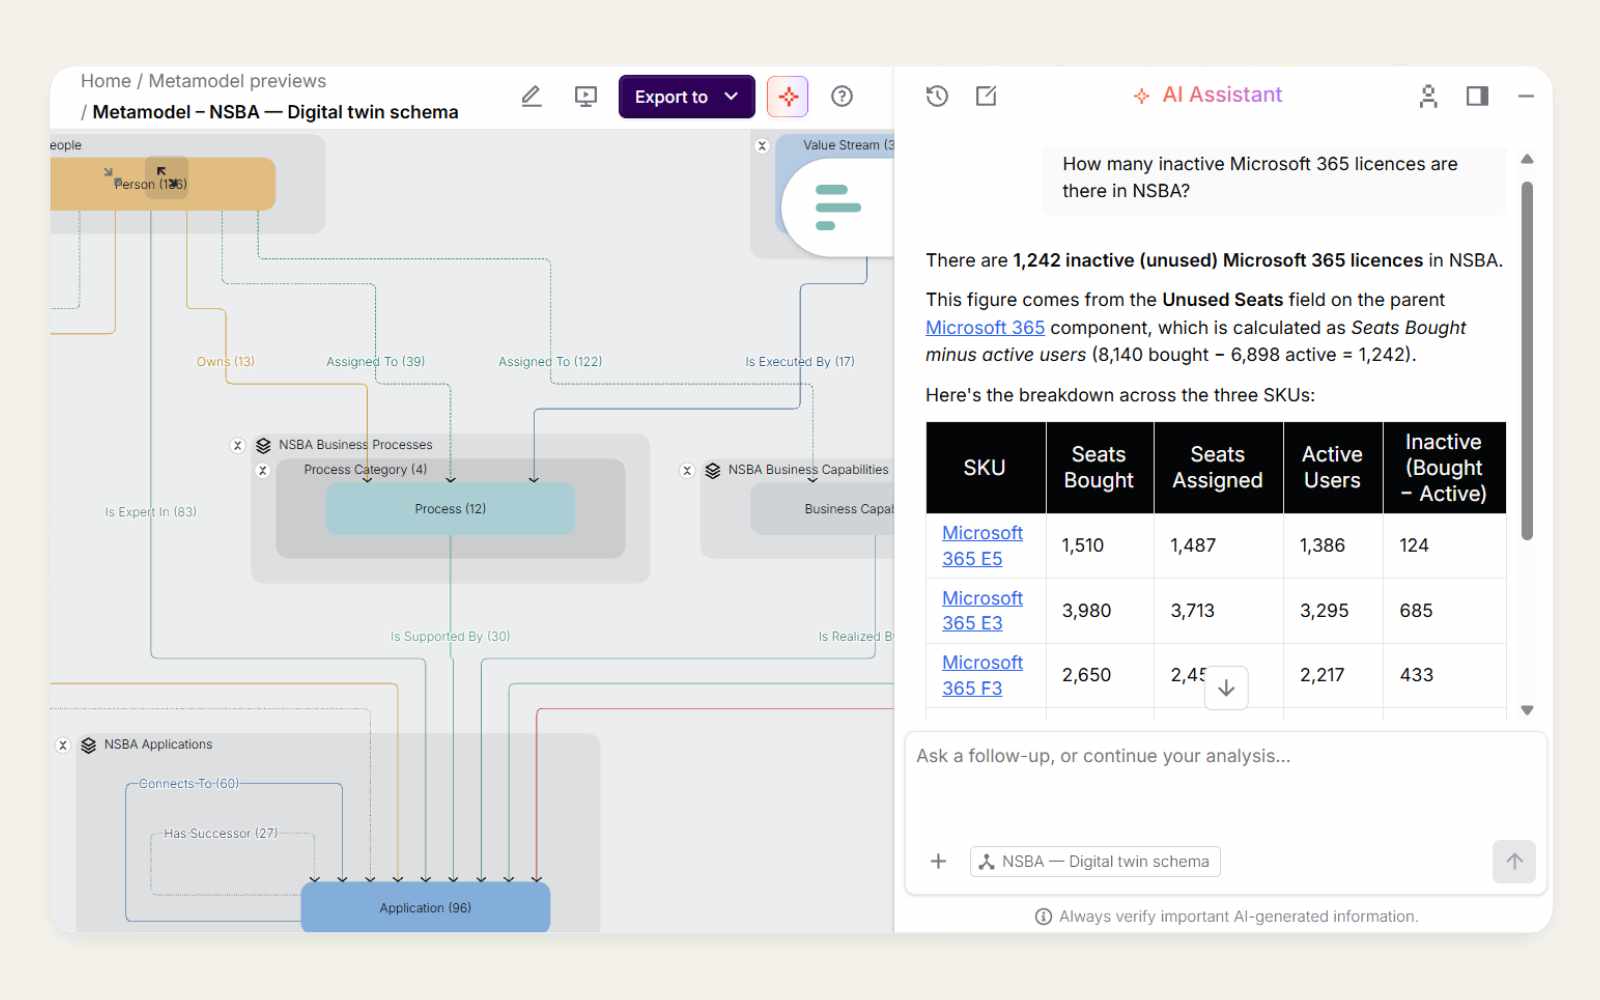Click the chat vertical scrollbar thumb

coord(1527,360)
